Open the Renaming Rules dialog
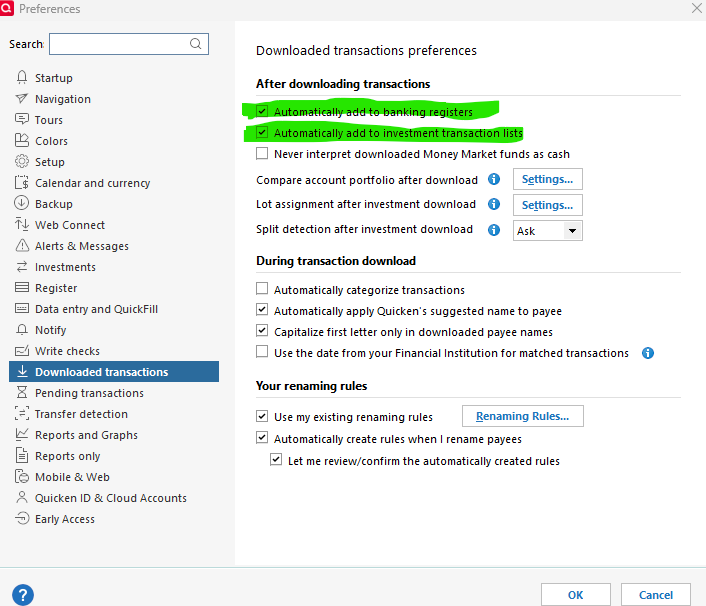Viewport: 706px width, 606px height. pyautogui.click(x=523, y=416)
